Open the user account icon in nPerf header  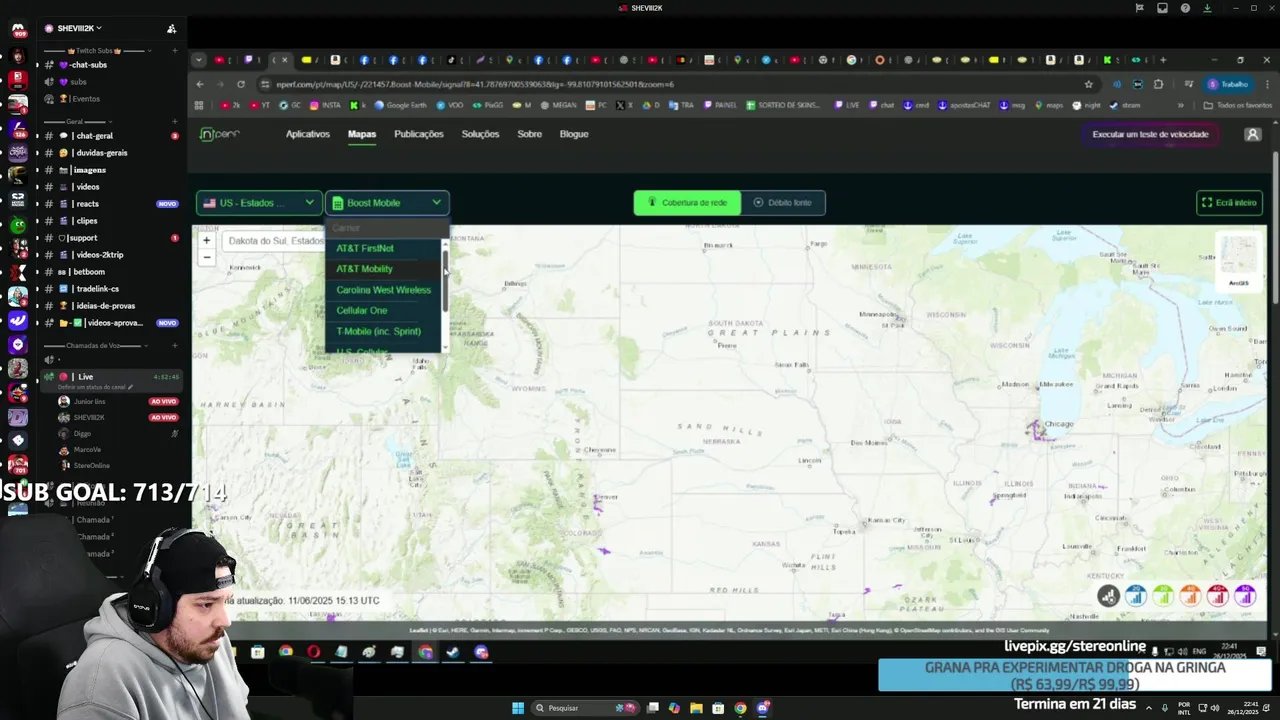1252,134
